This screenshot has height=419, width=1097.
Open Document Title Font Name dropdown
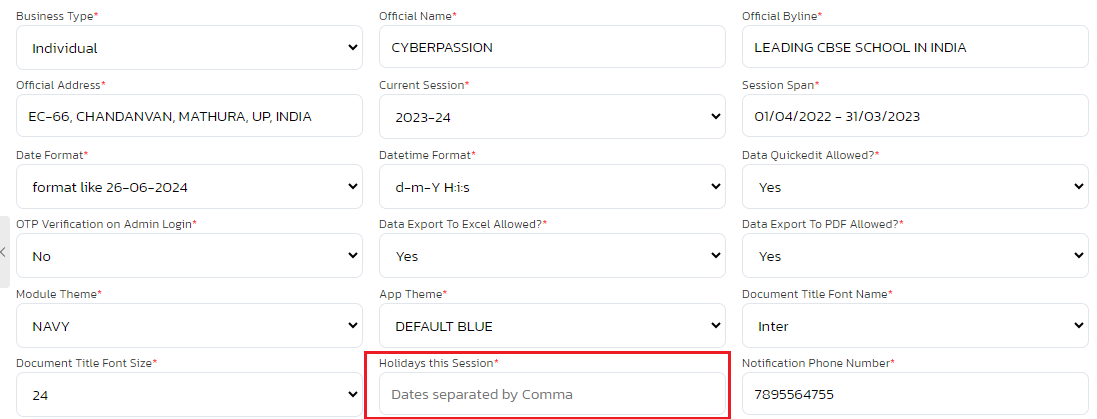pos(915,326)
